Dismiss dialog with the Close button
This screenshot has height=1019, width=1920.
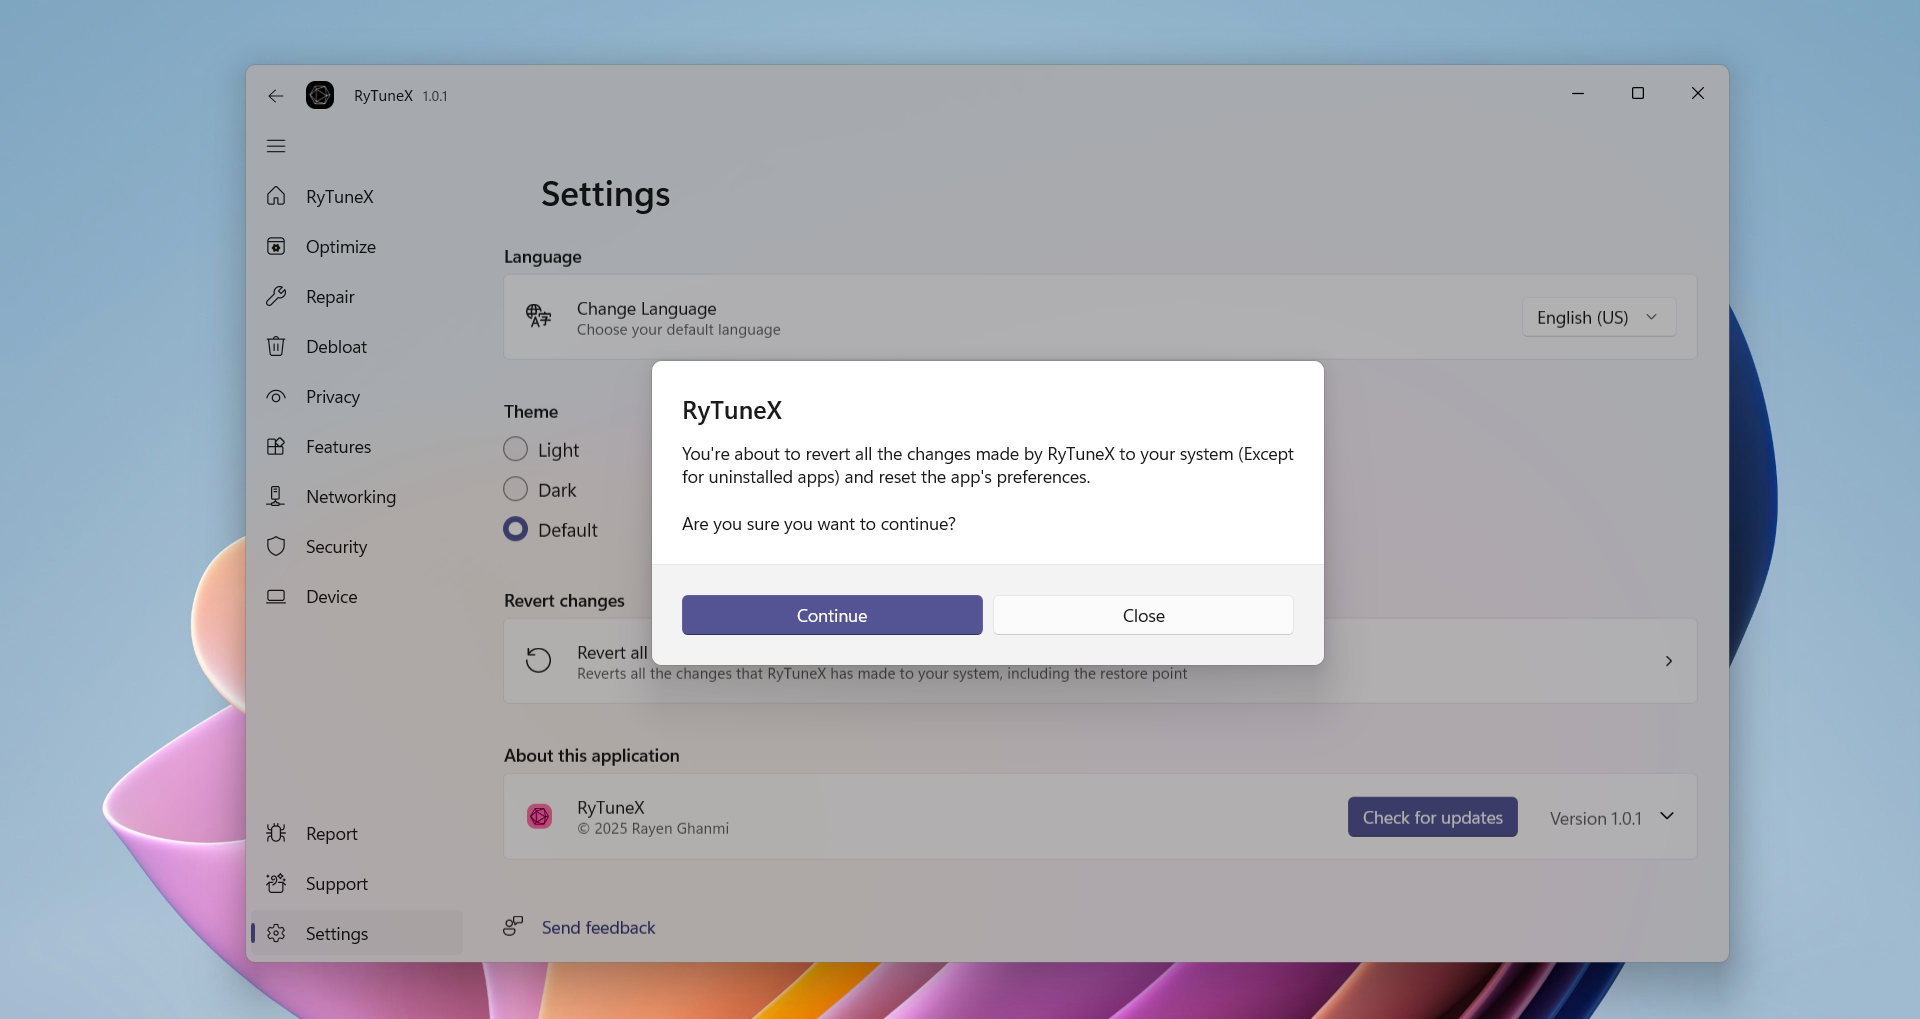(x=1143, y=615)
